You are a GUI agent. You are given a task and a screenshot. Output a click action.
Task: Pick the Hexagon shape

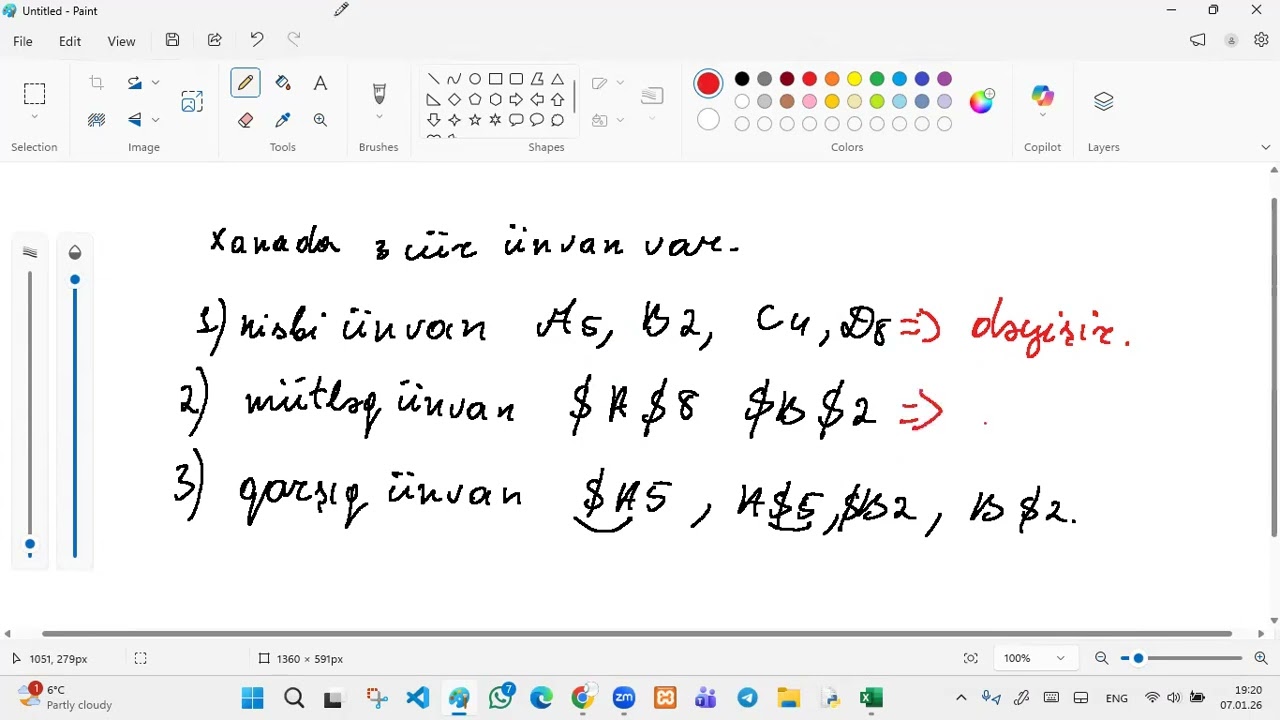tap(495, 100)
